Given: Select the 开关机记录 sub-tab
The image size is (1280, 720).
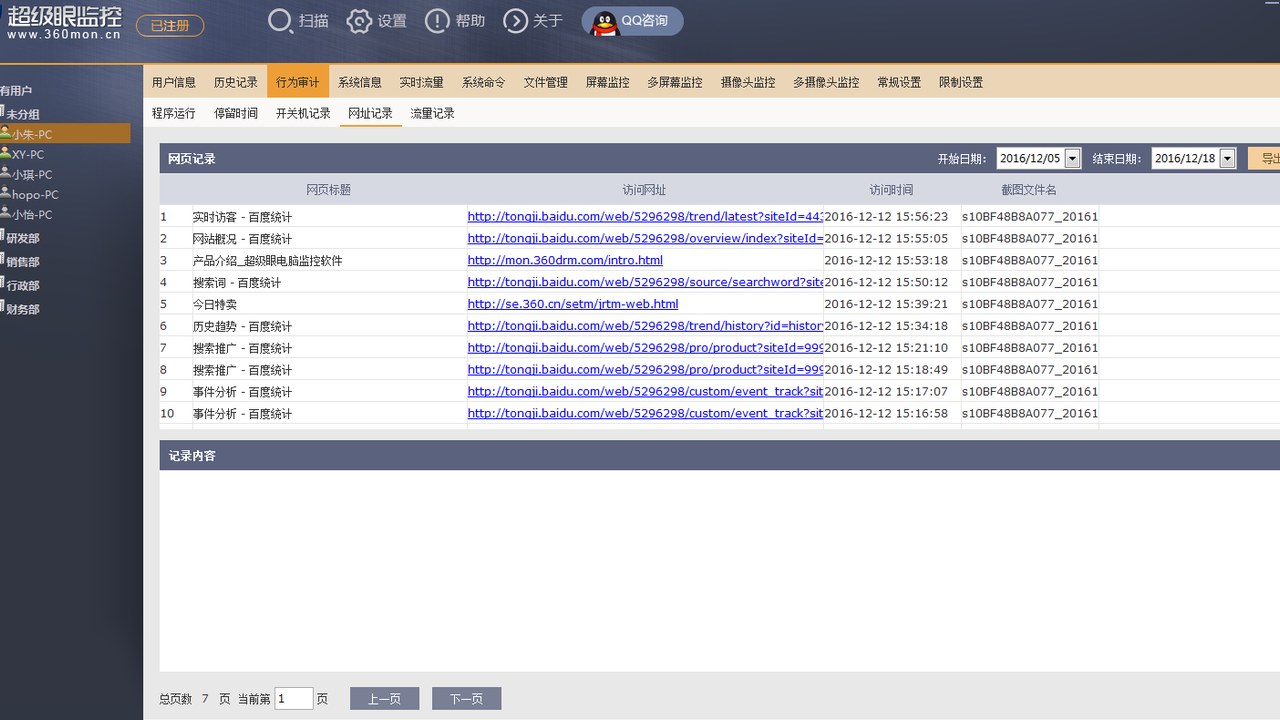Looking at the screenshot, I should pos(303,113).
